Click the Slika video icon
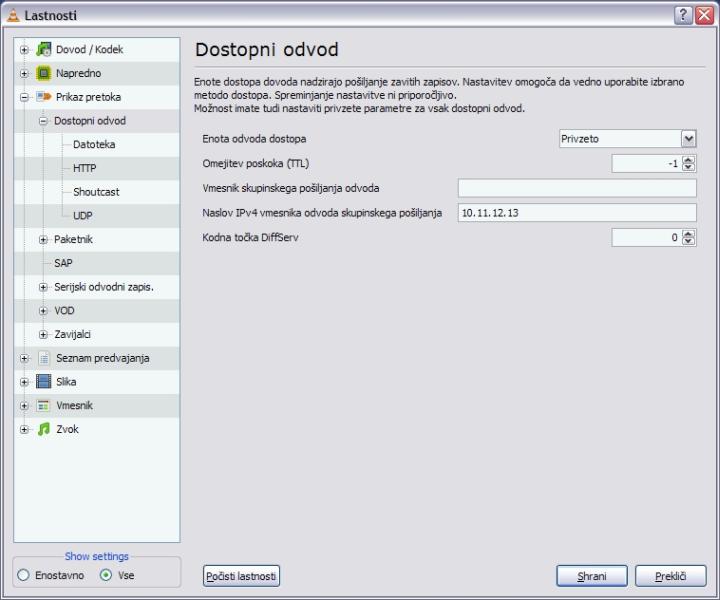 [43, 382]
